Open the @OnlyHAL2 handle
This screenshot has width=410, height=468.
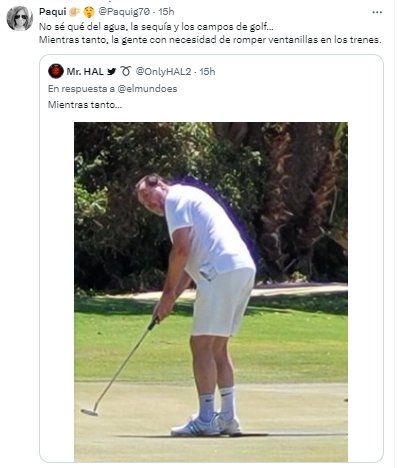pos(163,71)
